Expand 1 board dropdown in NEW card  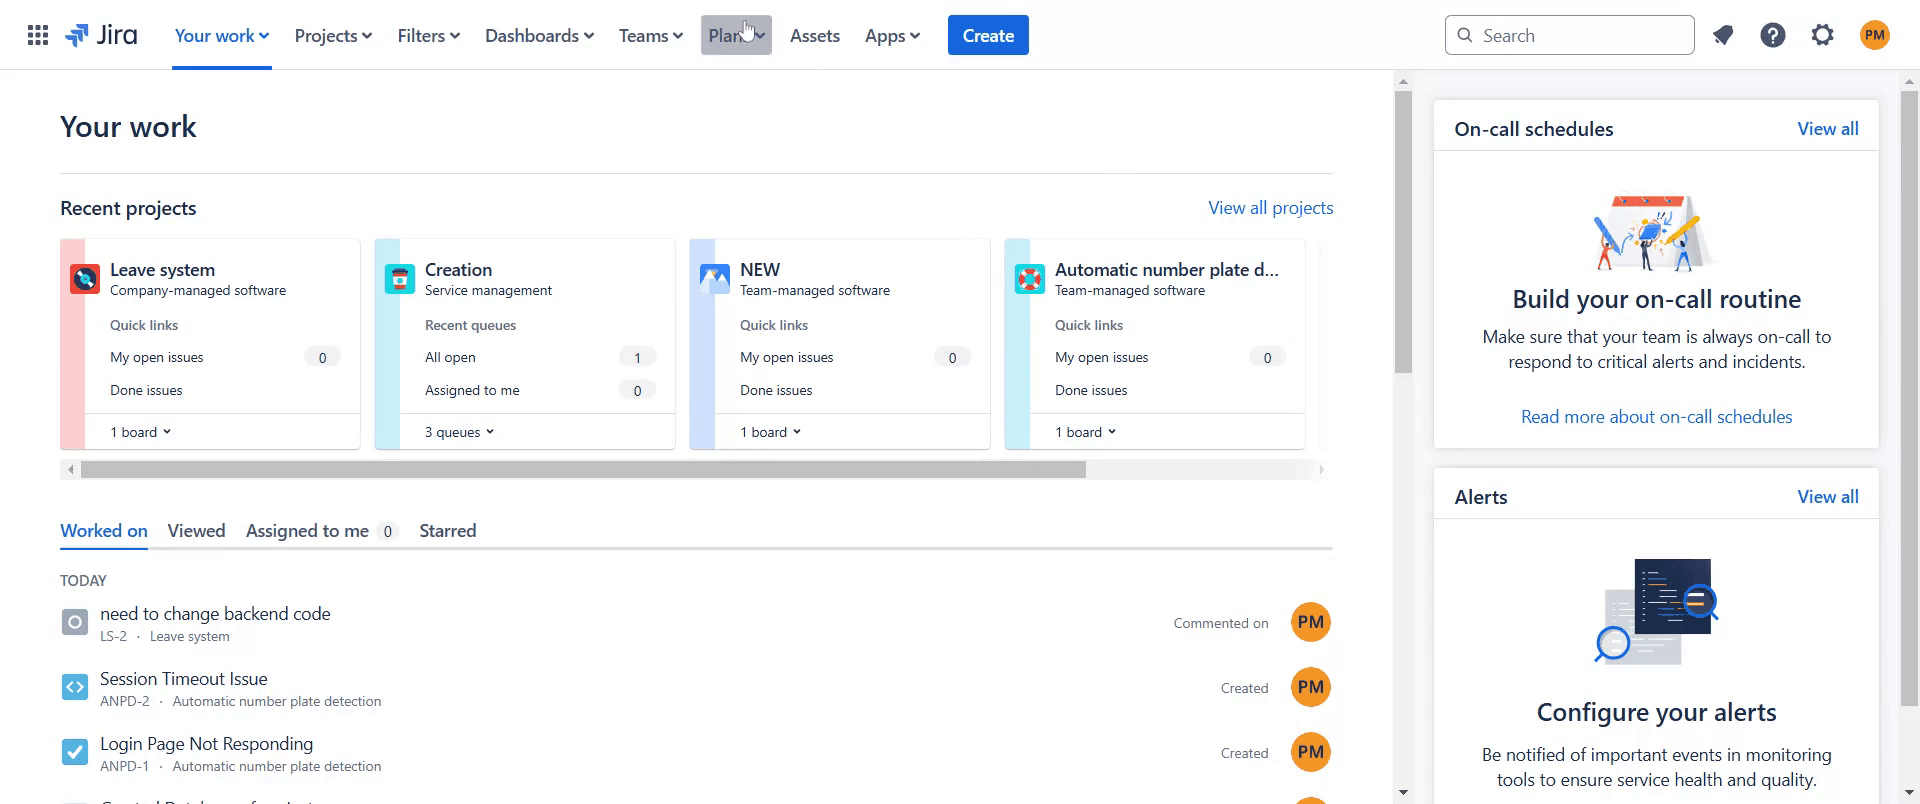[771, 432]
